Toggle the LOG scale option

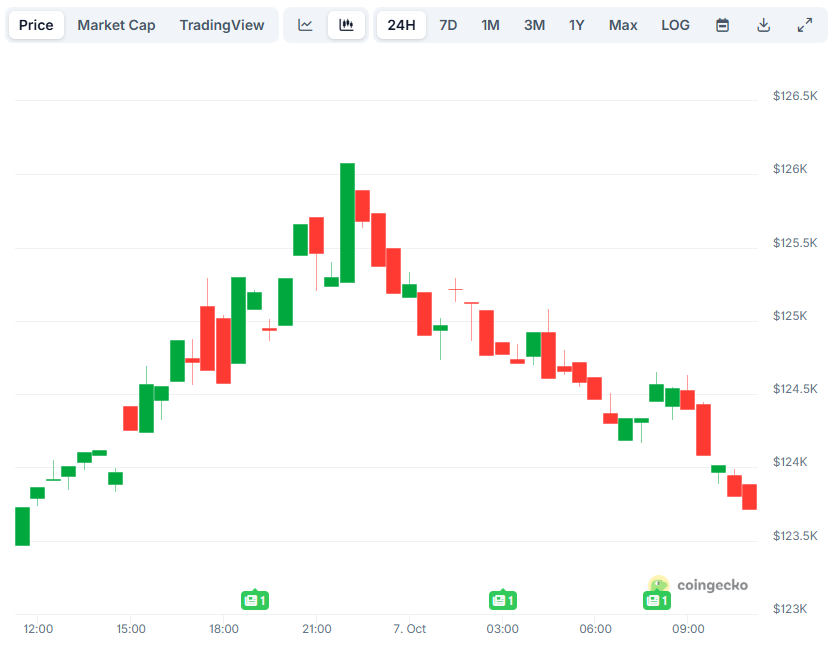point(675,25)
